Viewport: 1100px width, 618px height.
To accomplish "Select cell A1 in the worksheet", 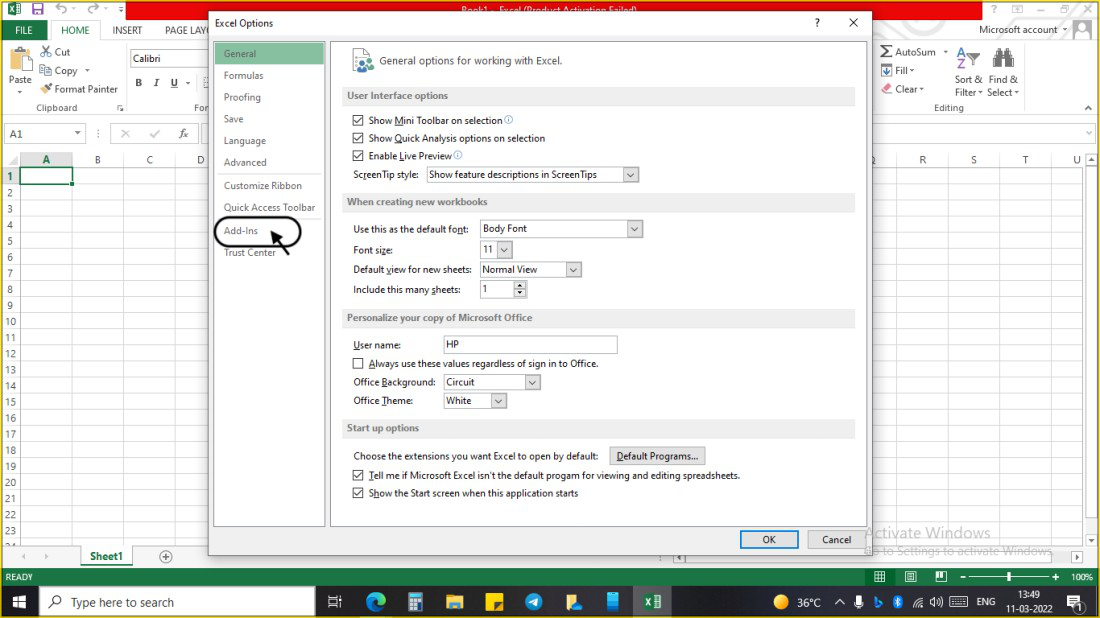I will [46, 176].
